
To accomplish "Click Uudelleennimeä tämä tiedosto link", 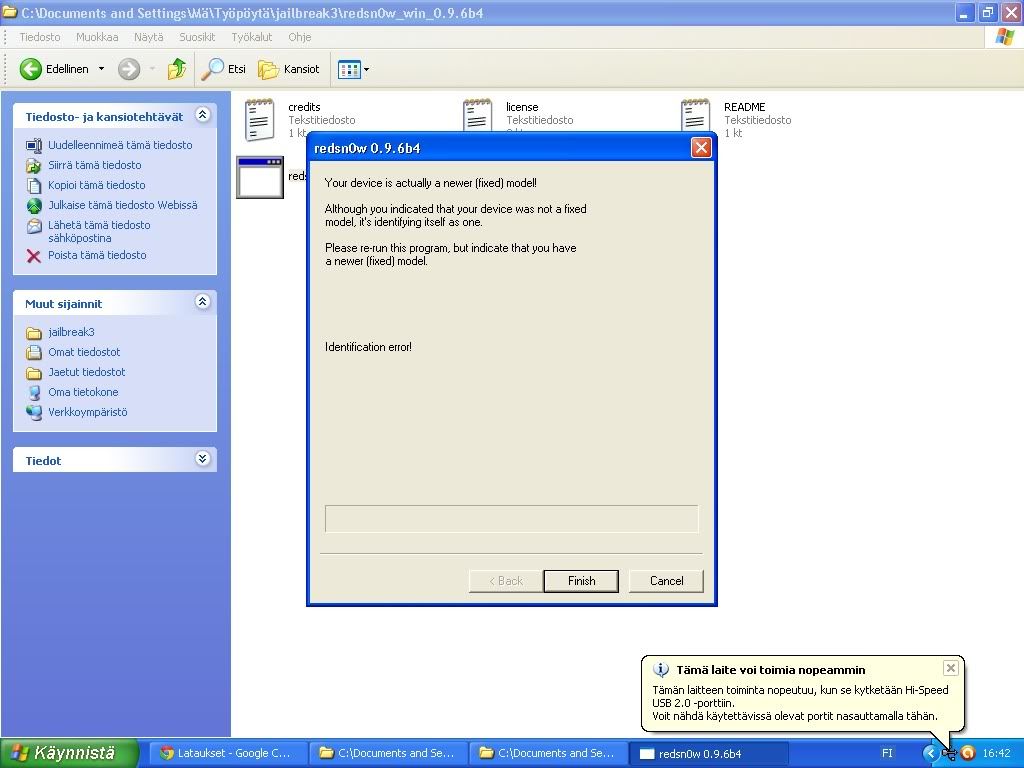I will tap(120, 145).
